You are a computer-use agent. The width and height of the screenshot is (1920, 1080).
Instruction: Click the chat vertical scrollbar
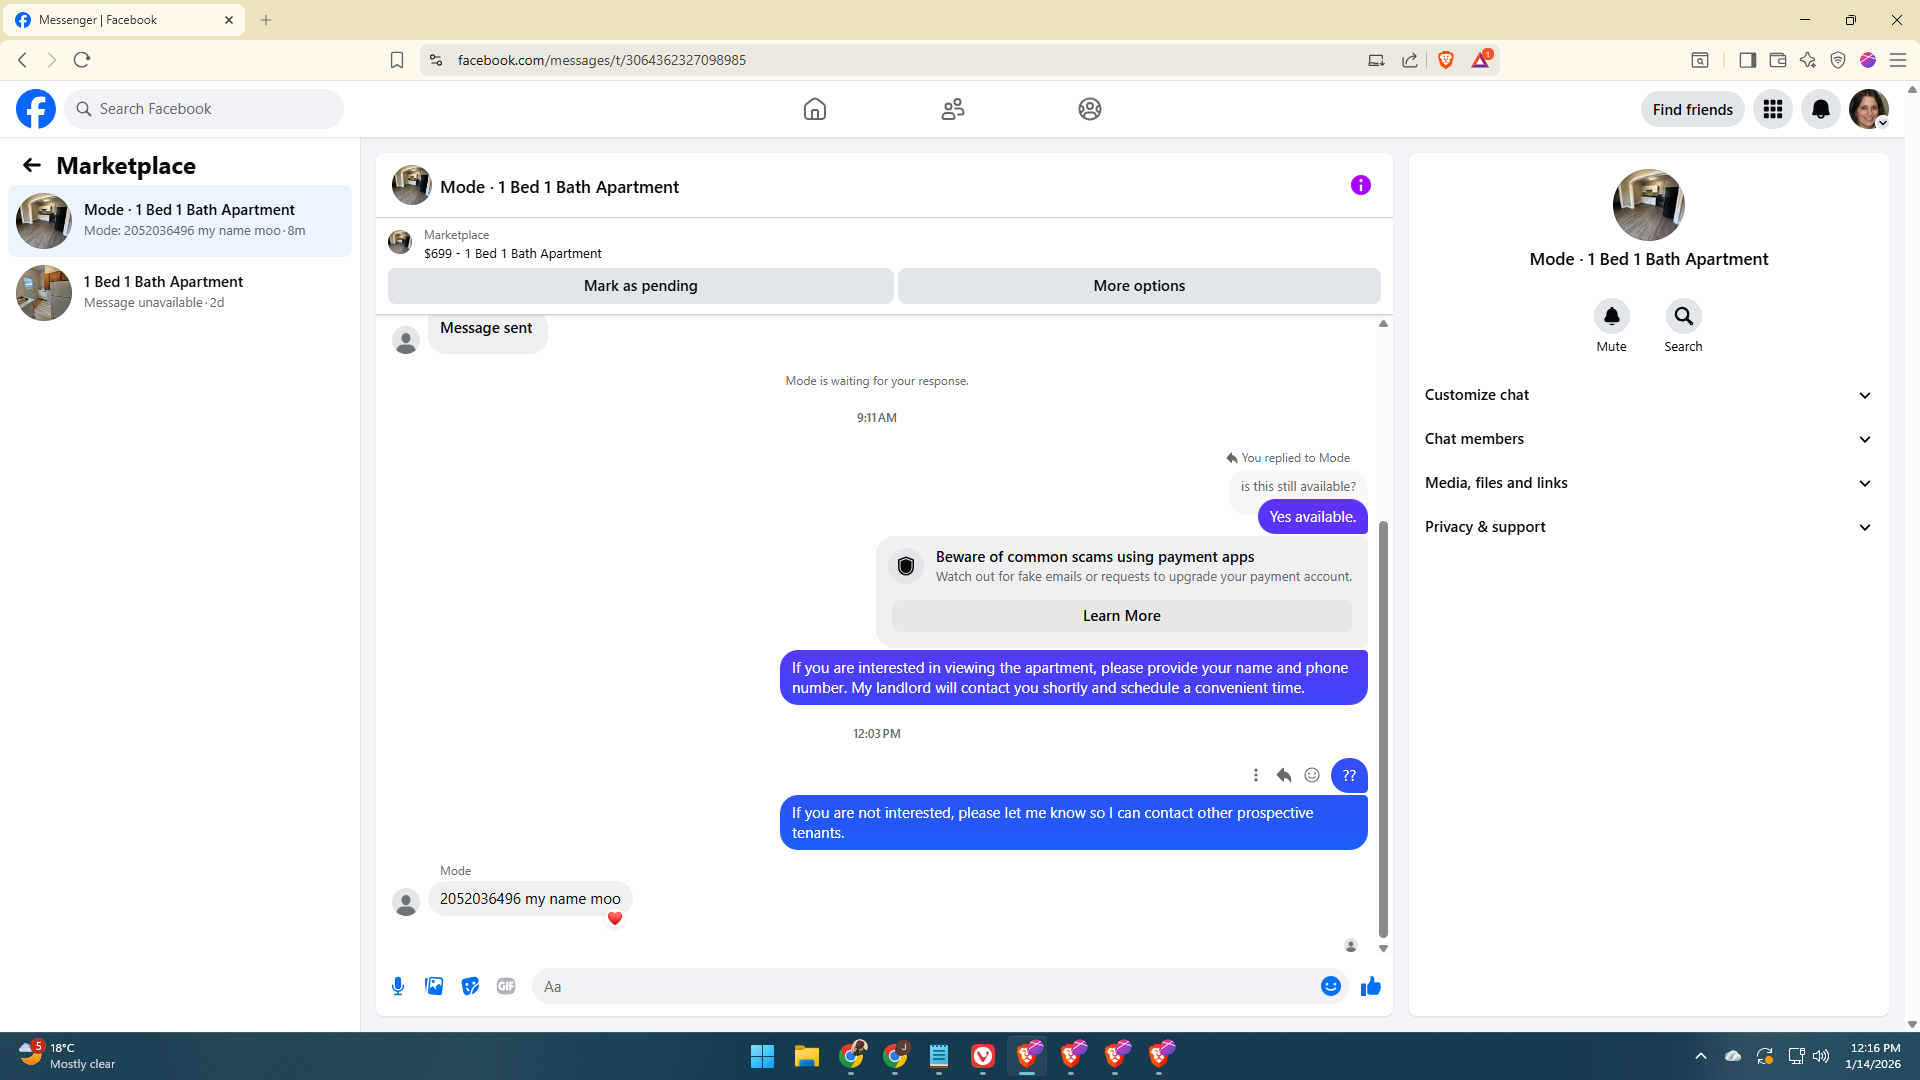[x=1383, y=728]
